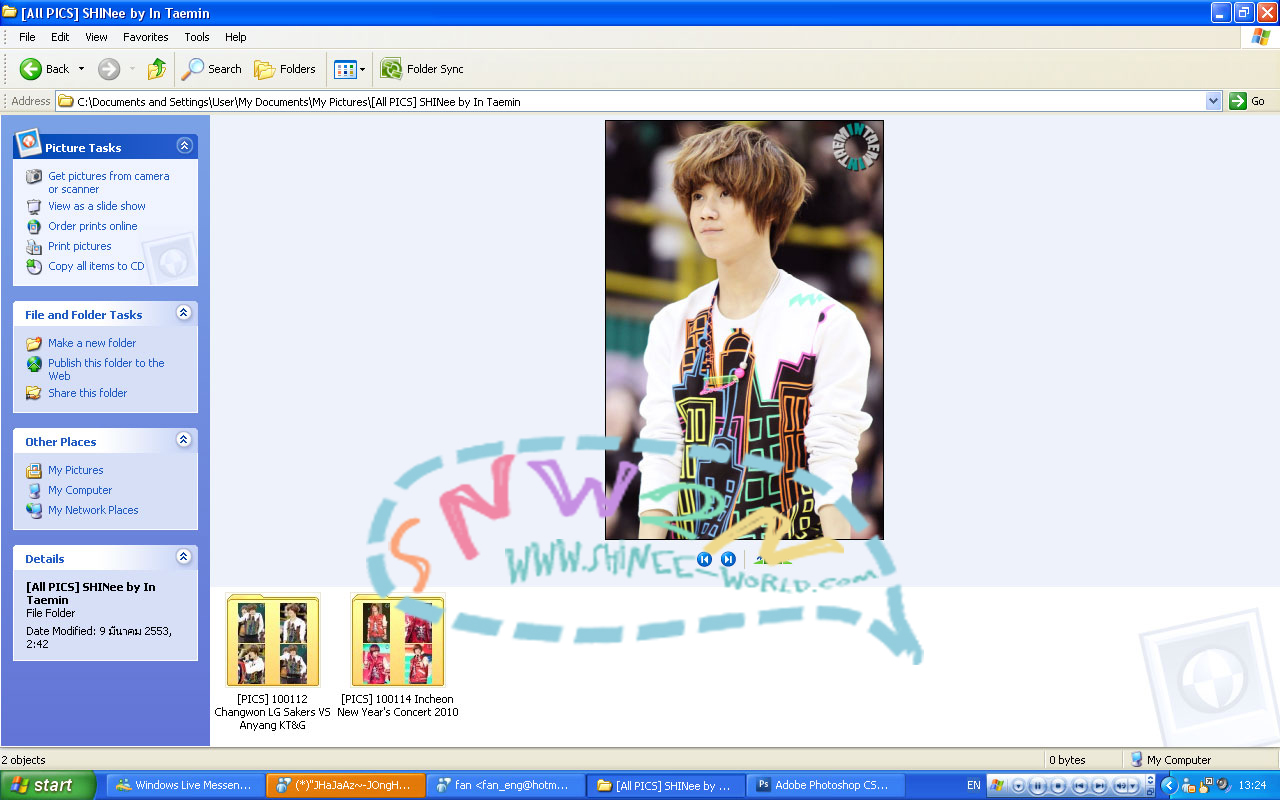Expand hidden system tray icons
Image resolution: width=1280 pixels, height=800 pixels.
pos(1168,786)
